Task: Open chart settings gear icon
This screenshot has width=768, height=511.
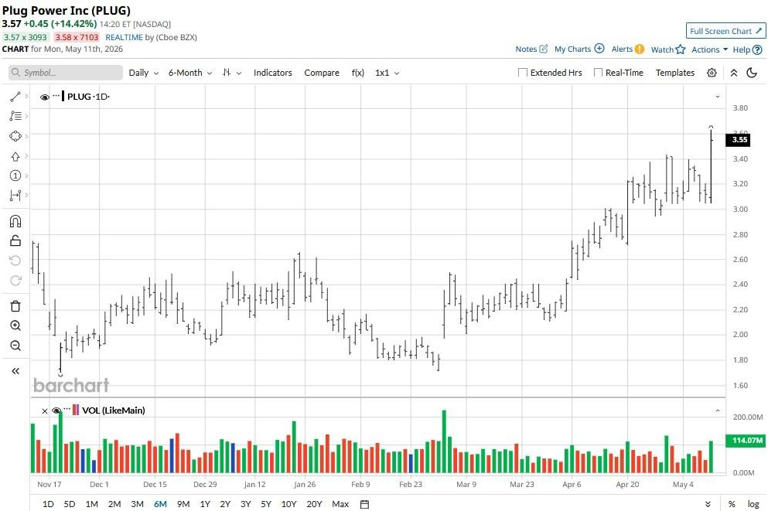Action: click(712, 73)
